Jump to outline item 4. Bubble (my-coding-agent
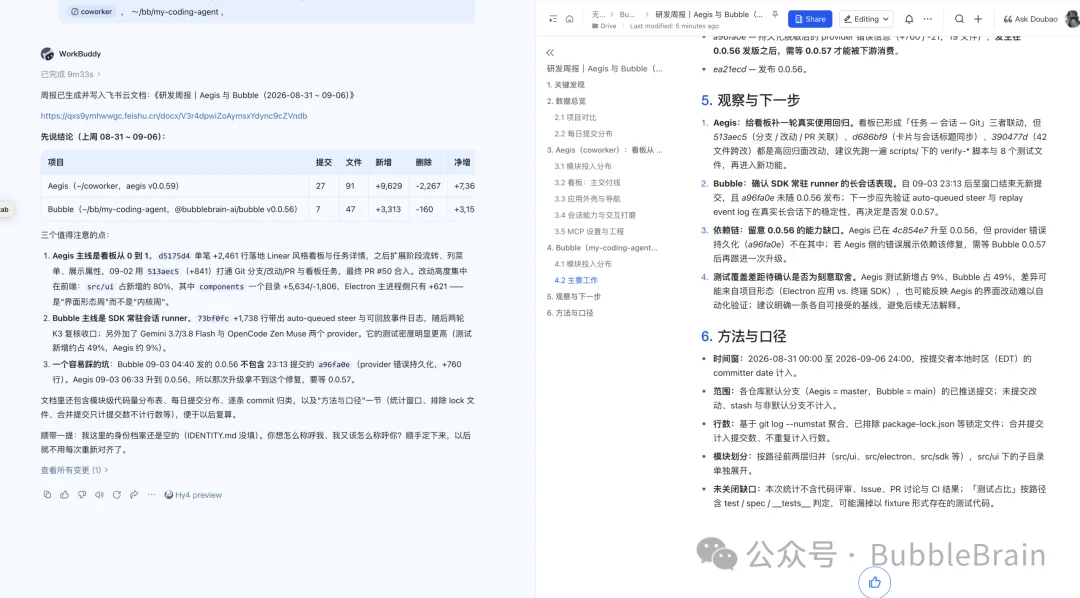The height and width of the screenshot is (598, 1080). pyautogui.click(x=603, y=248)
